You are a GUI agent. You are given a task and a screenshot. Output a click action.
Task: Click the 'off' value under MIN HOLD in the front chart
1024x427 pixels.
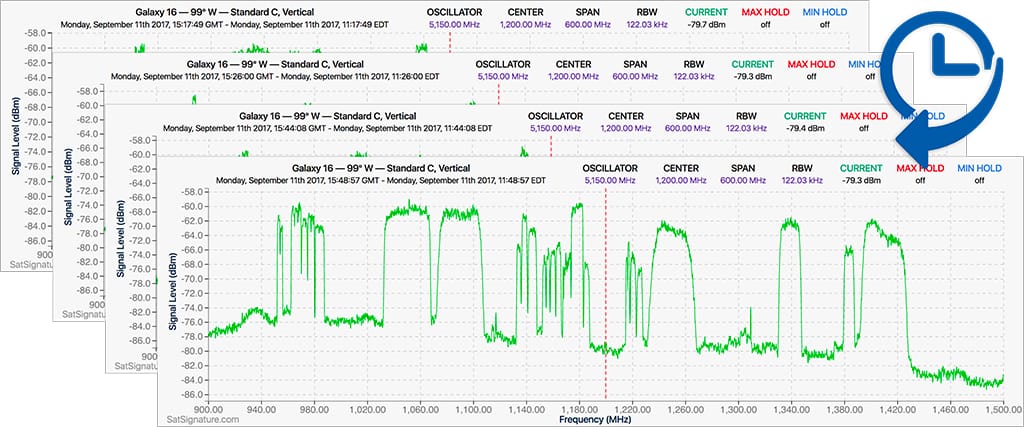point(979,180)
